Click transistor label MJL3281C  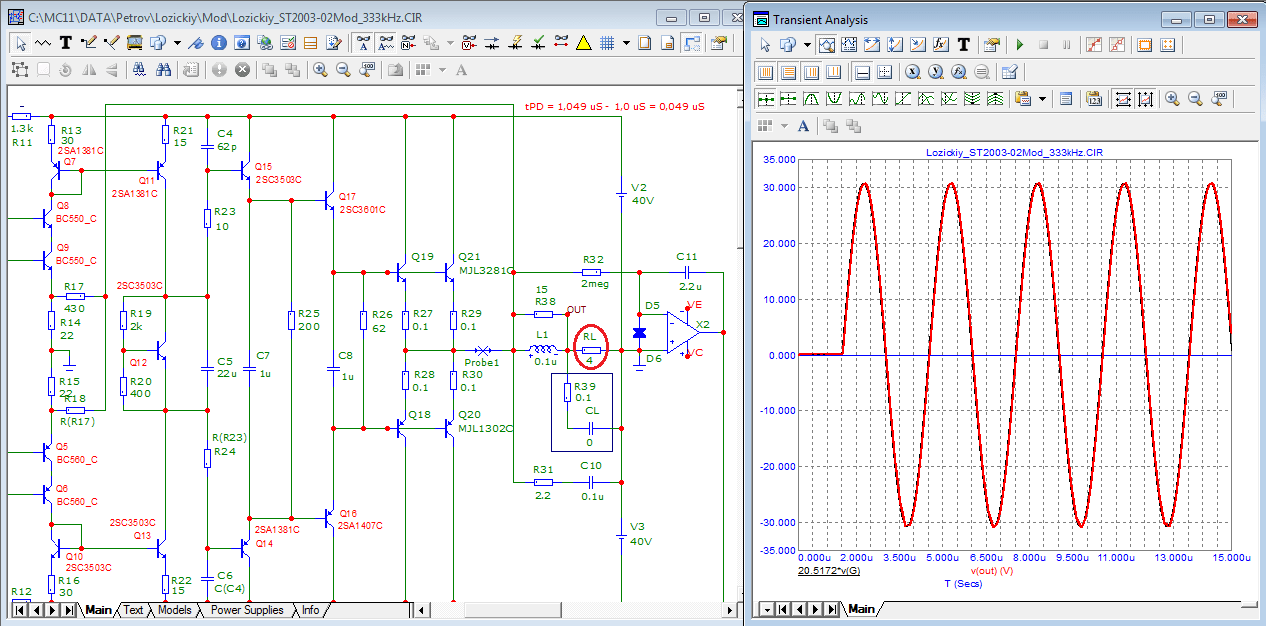point(486,270)
